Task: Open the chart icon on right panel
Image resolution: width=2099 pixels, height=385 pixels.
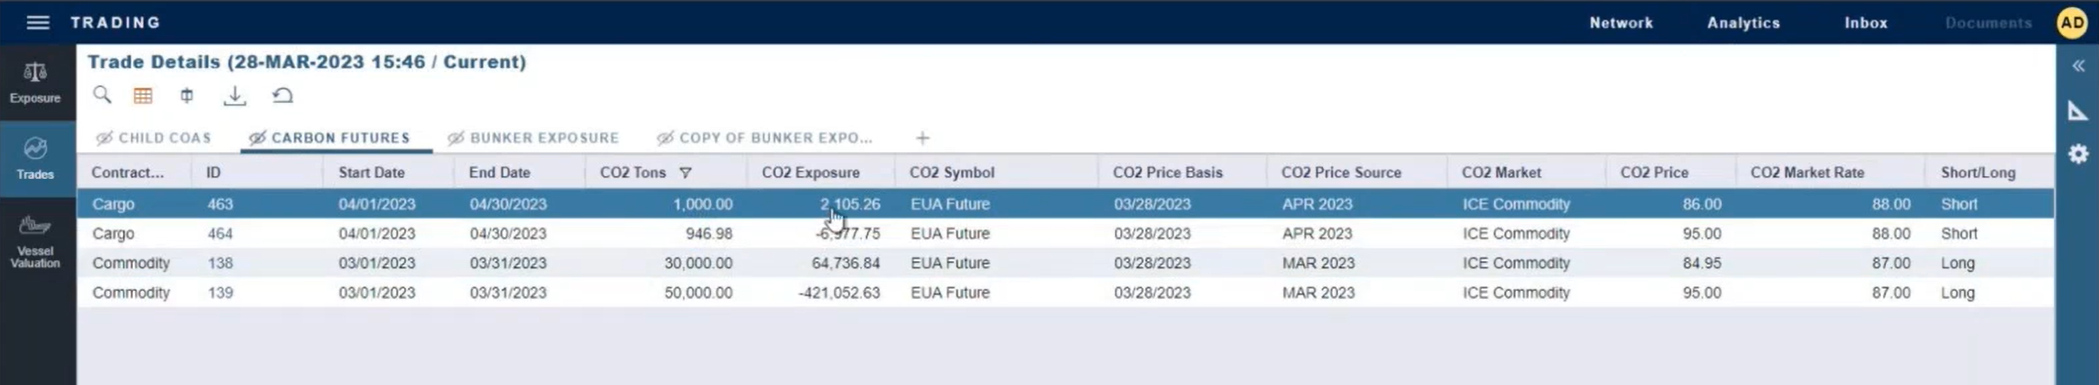Action: click(x=2078, y=110)
